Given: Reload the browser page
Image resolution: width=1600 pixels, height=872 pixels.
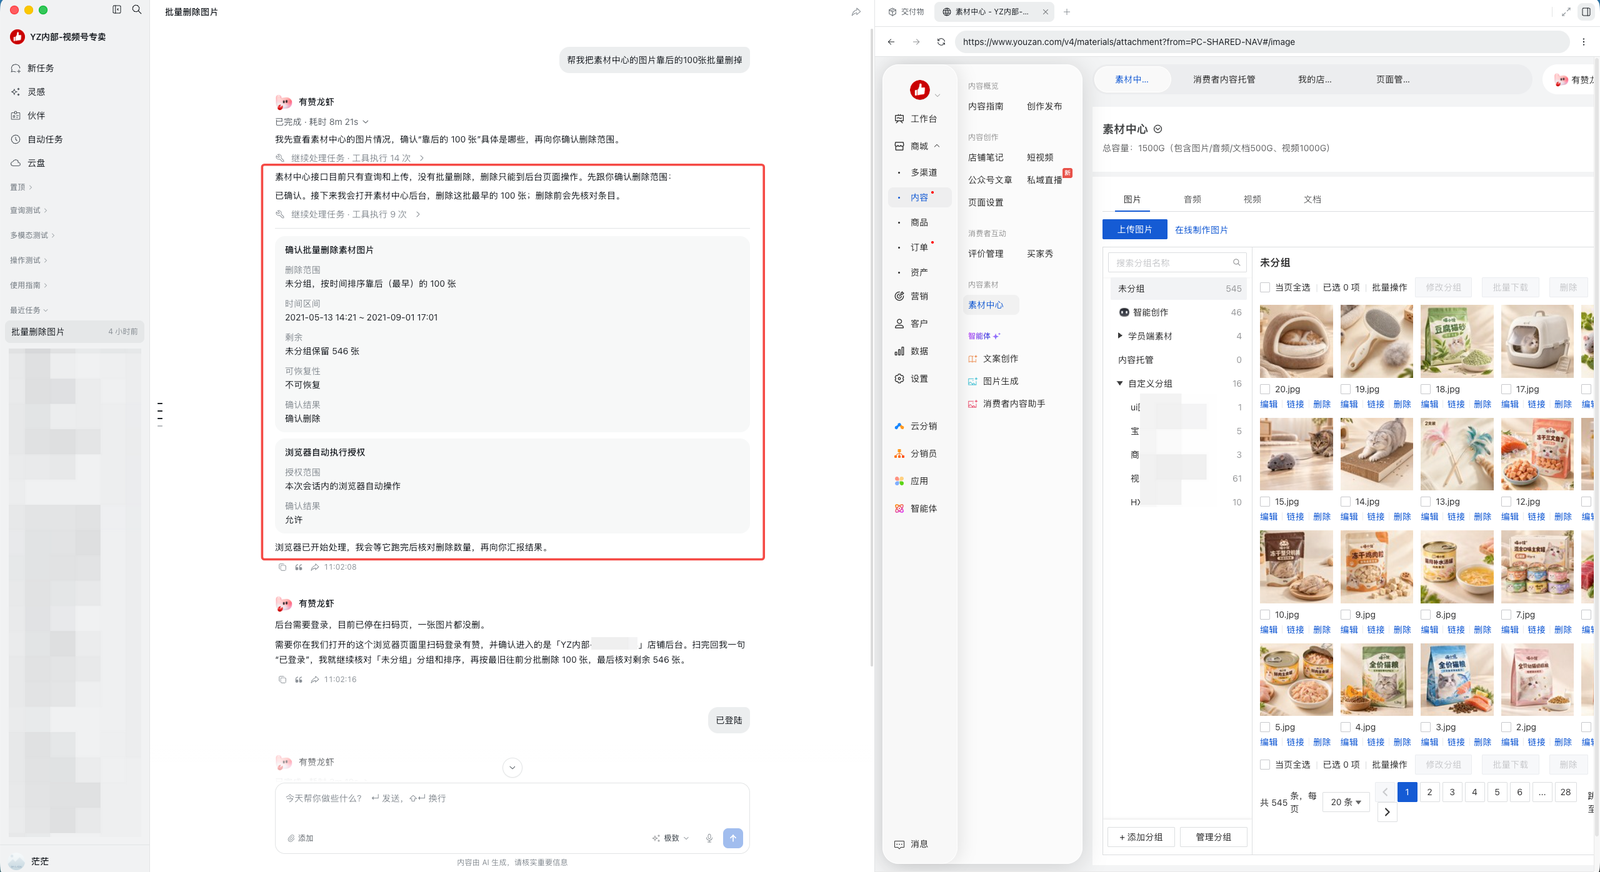Looking at the screenshot, I should click(941, 42).
